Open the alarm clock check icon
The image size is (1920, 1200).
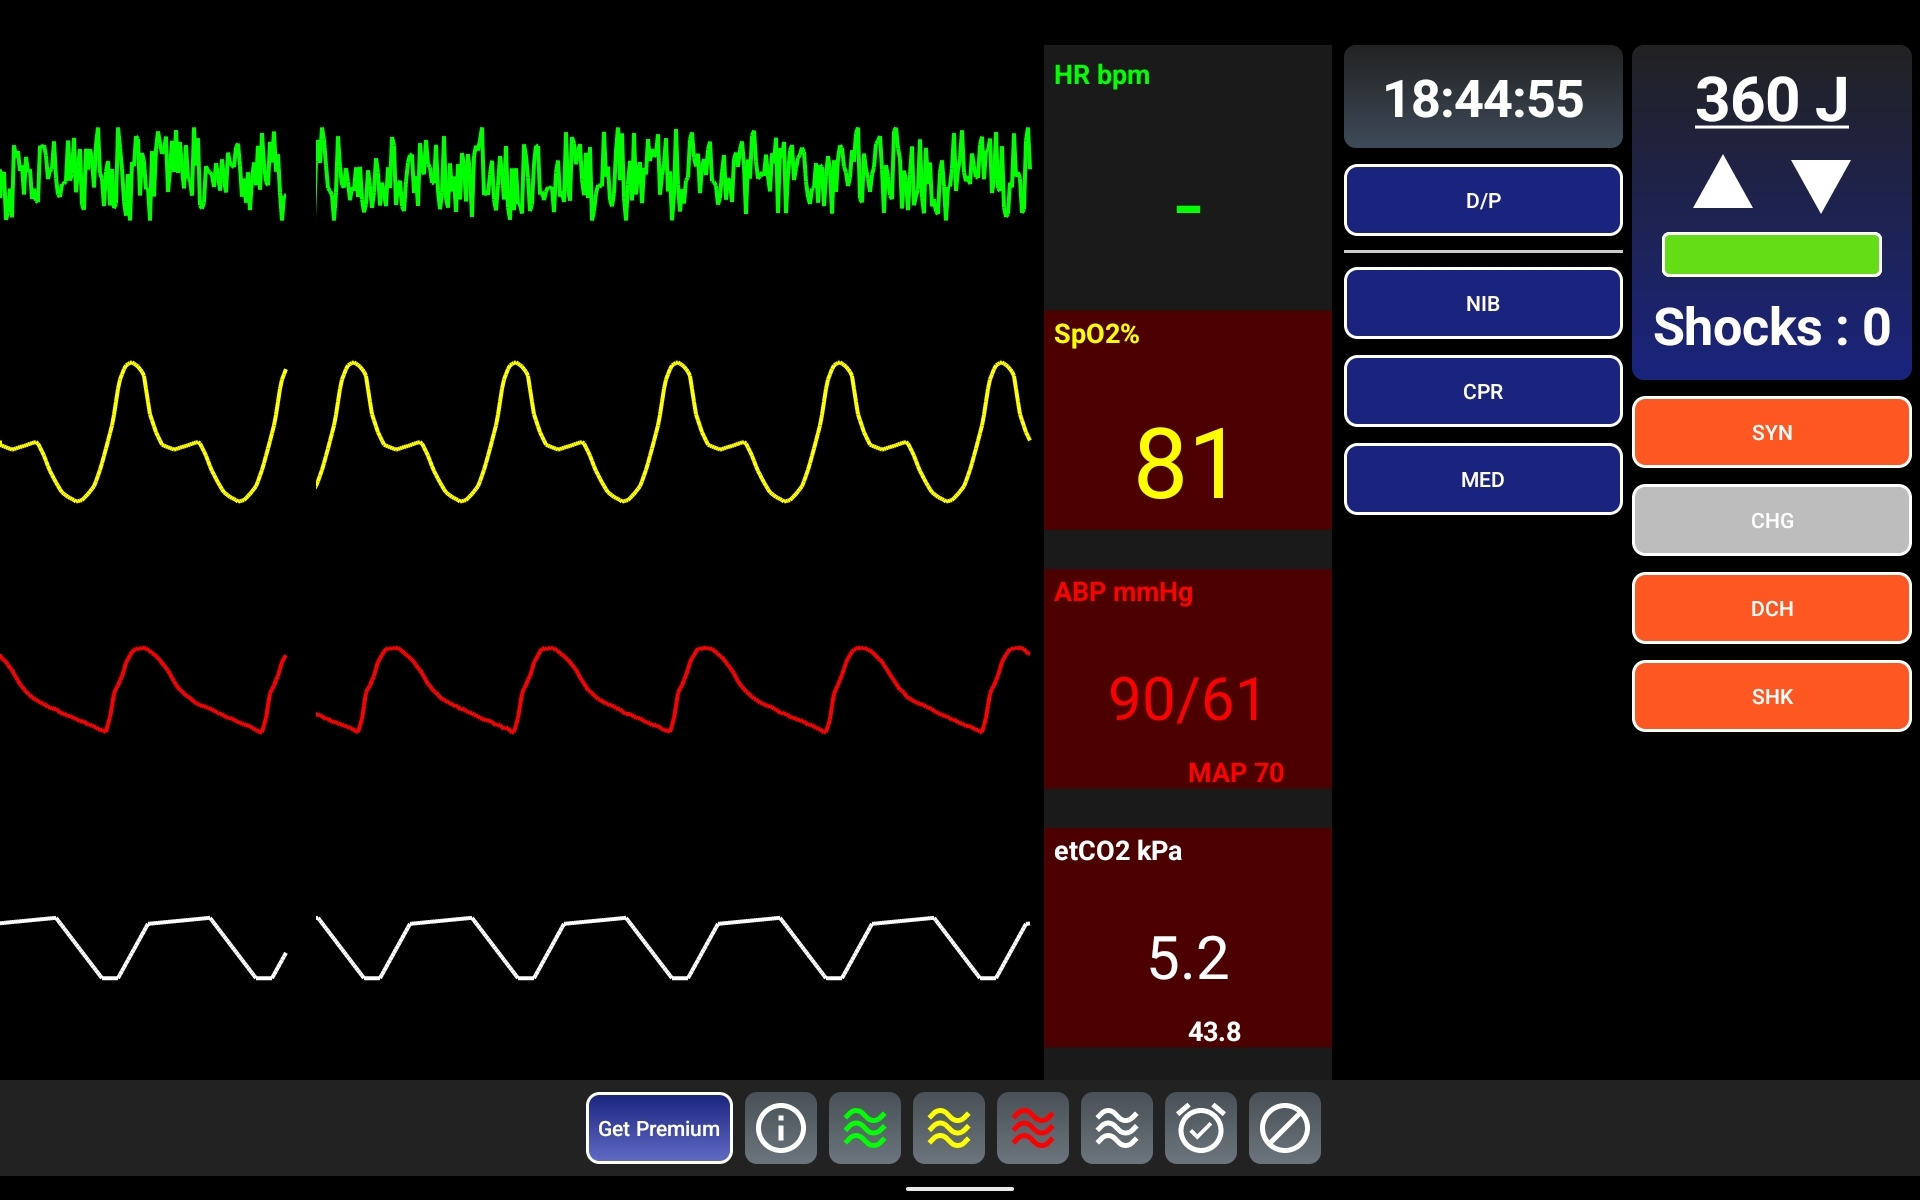pyautogui.click(x=1200, y=1128)
